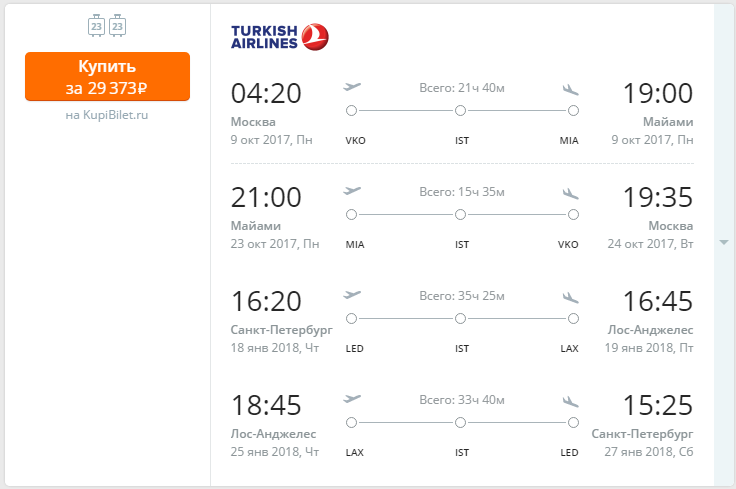Select the IST stopover marker on the Los Angeles–St. Petersburg flight
Viewport: 736px width, 489px height.
460,423
